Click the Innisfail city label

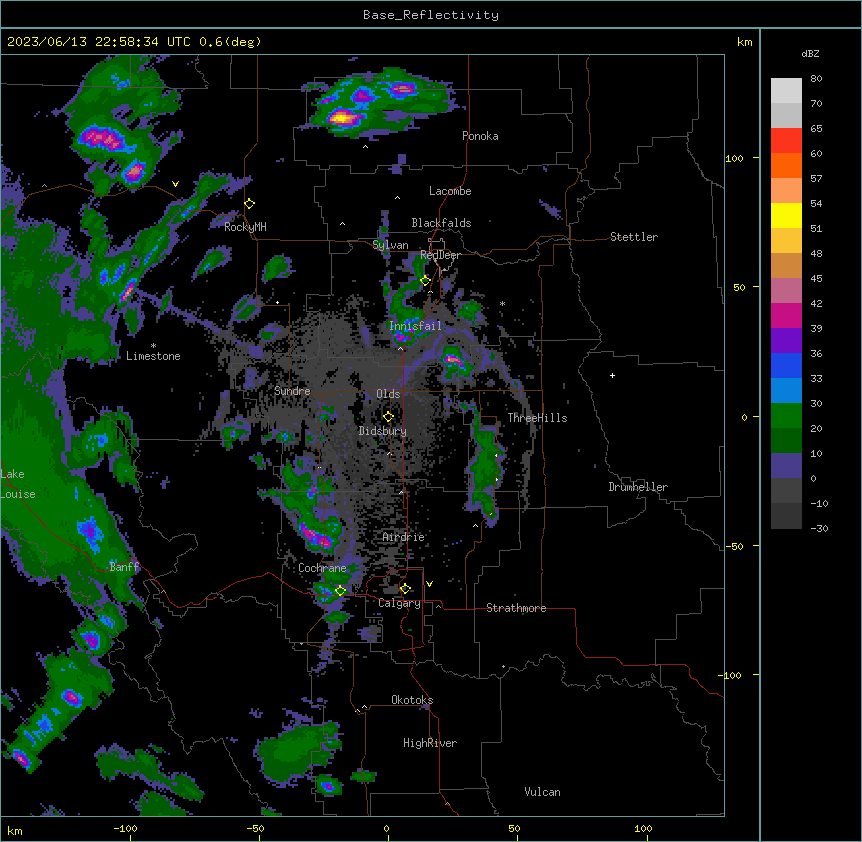pyautogui.click(x=415, y=326)
